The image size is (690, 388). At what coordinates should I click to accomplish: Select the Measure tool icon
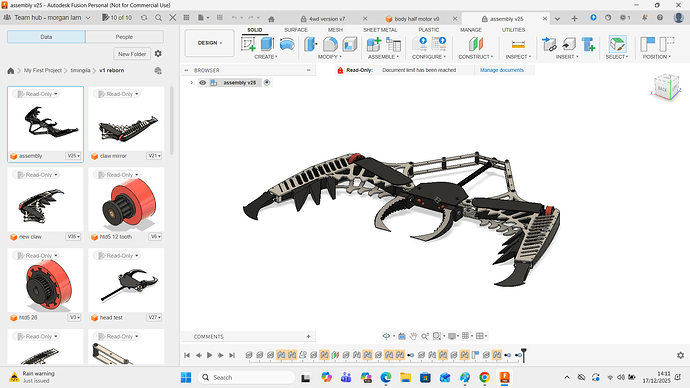tap(518, 44)
